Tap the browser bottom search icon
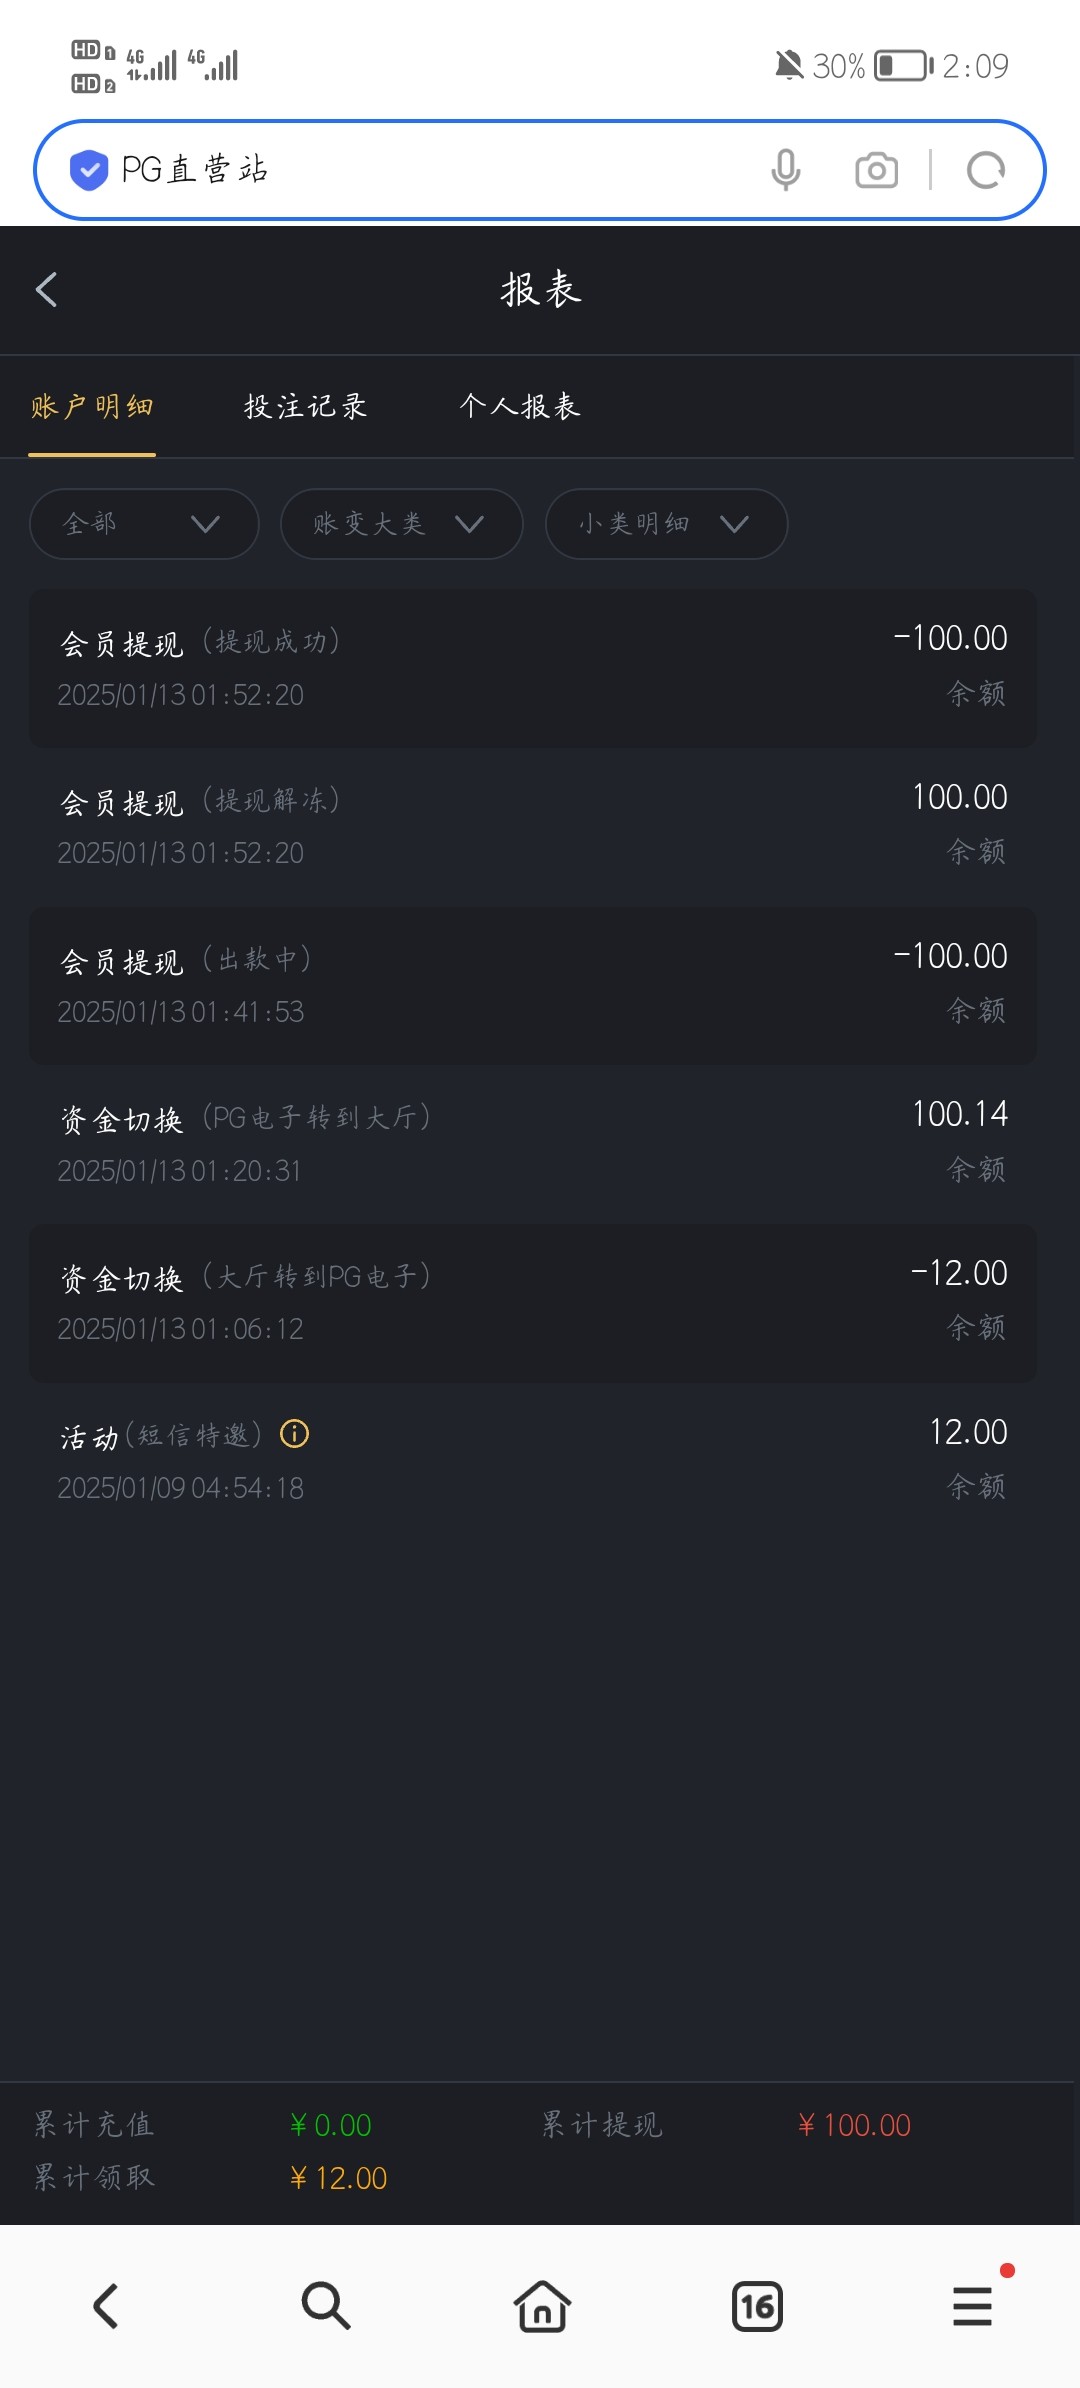 tap(326, 2306)
